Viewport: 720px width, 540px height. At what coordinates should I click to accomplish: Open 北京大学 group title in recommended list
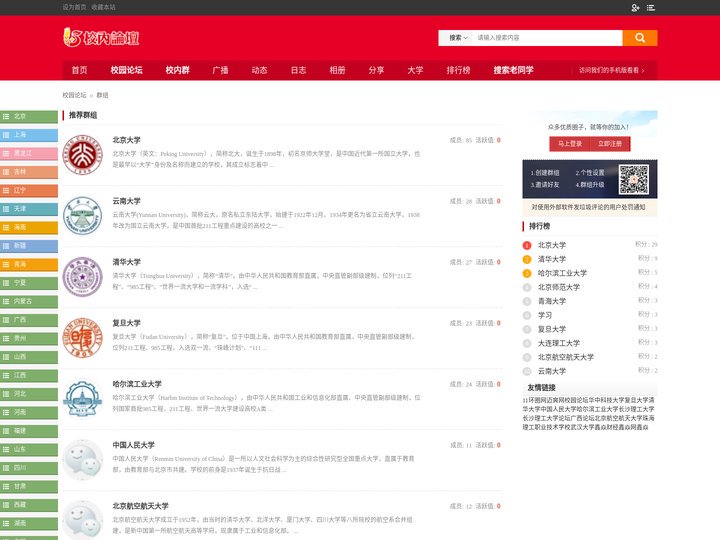[x=127, y=140]
